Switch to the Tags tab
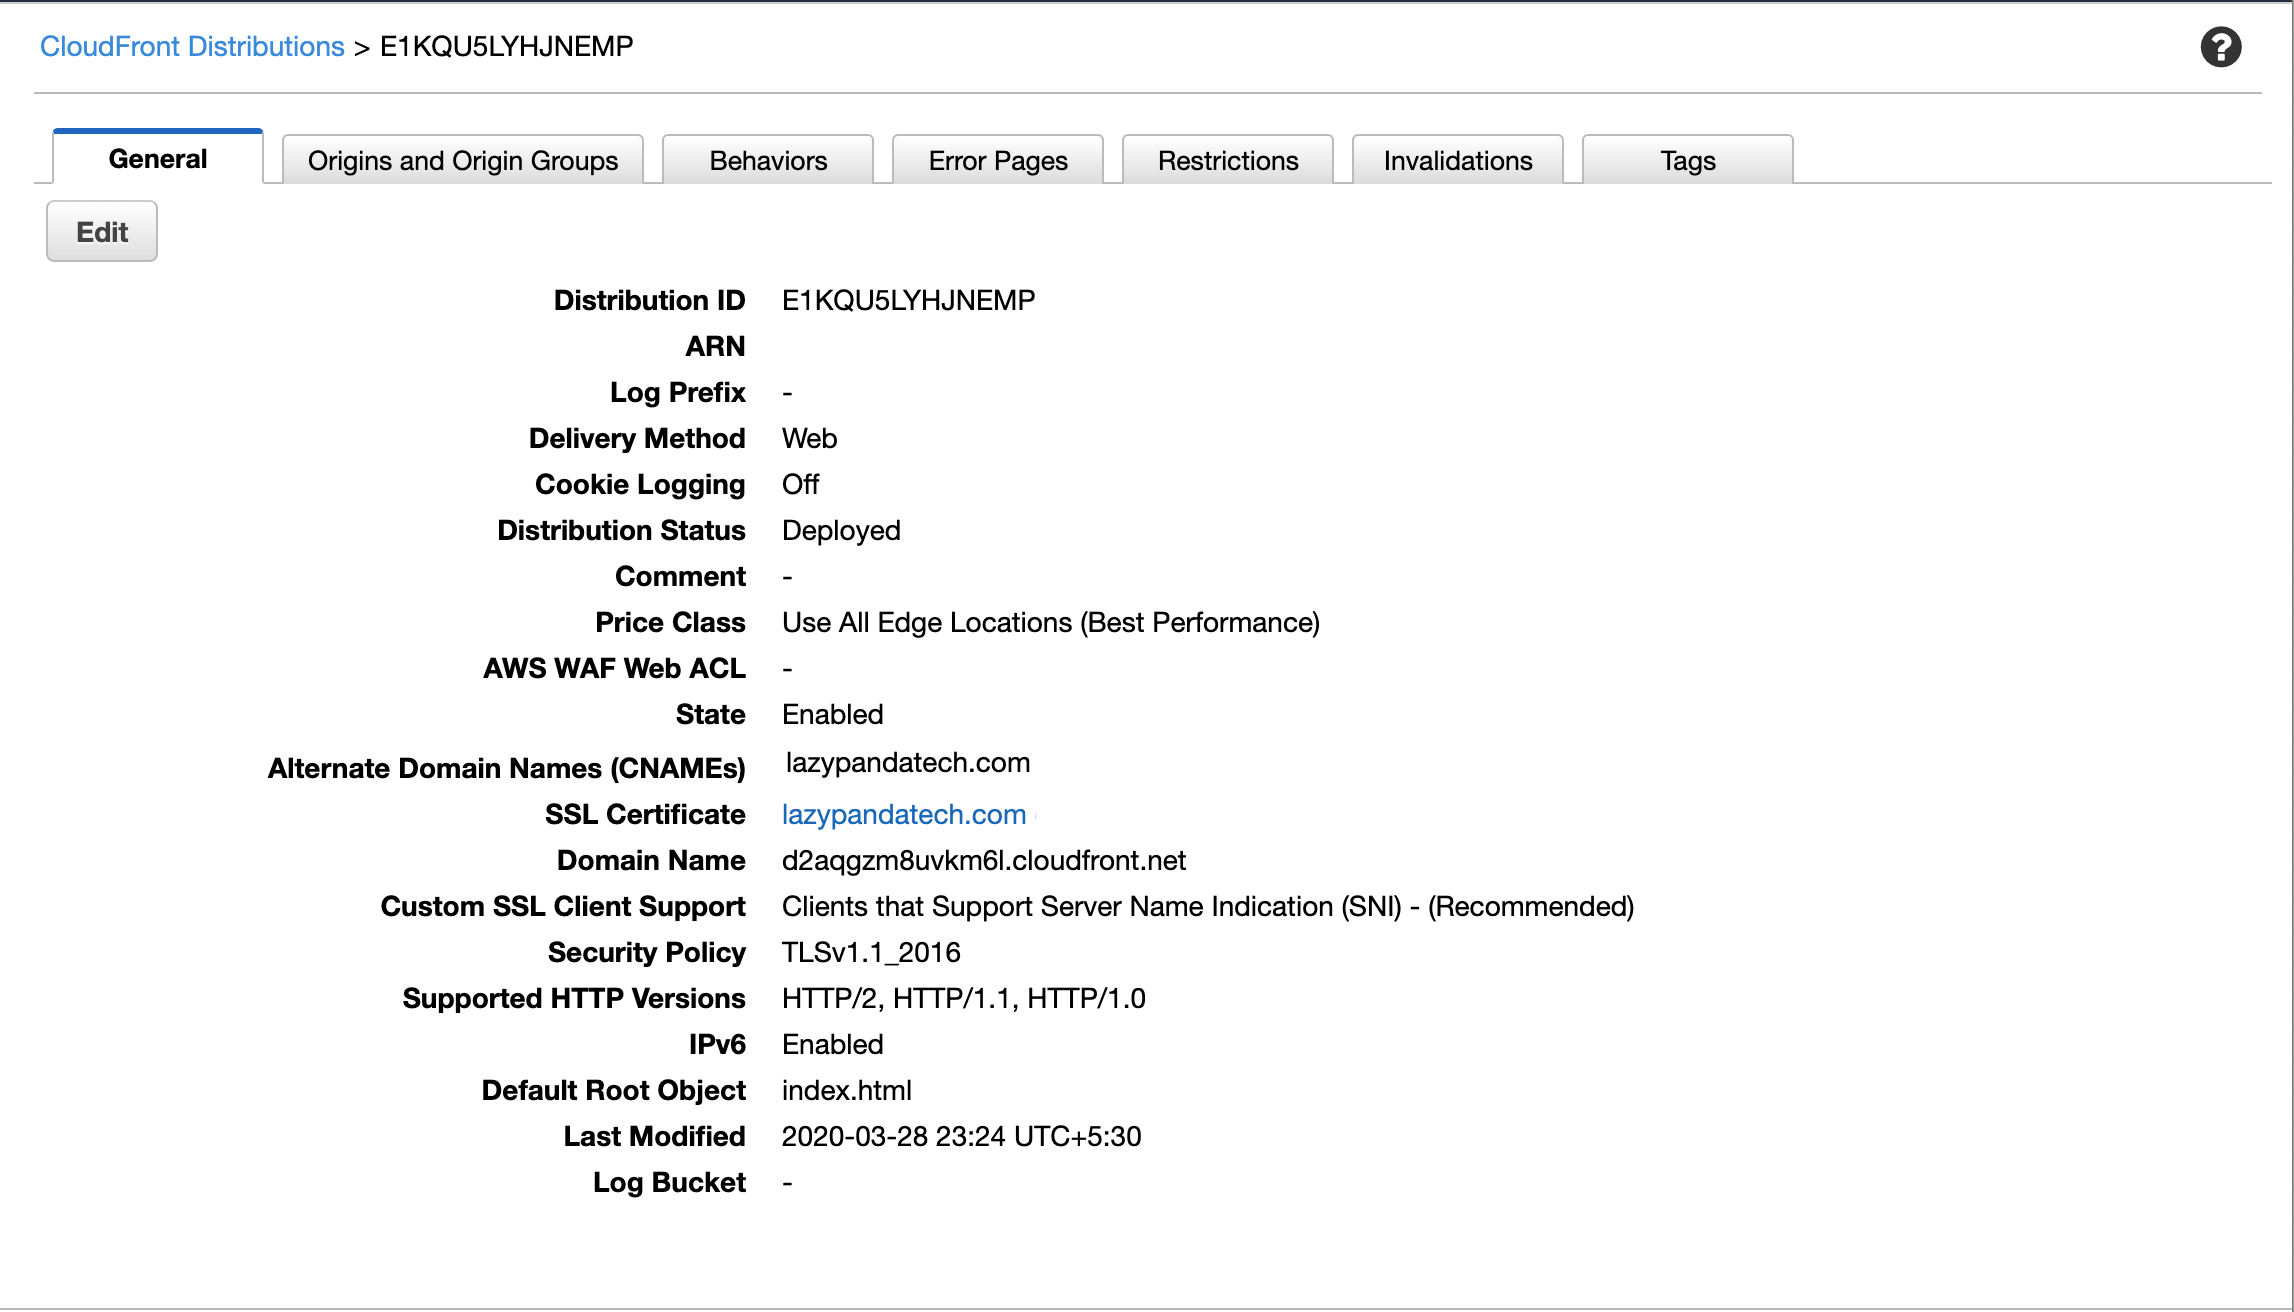 coord(1688,160)
